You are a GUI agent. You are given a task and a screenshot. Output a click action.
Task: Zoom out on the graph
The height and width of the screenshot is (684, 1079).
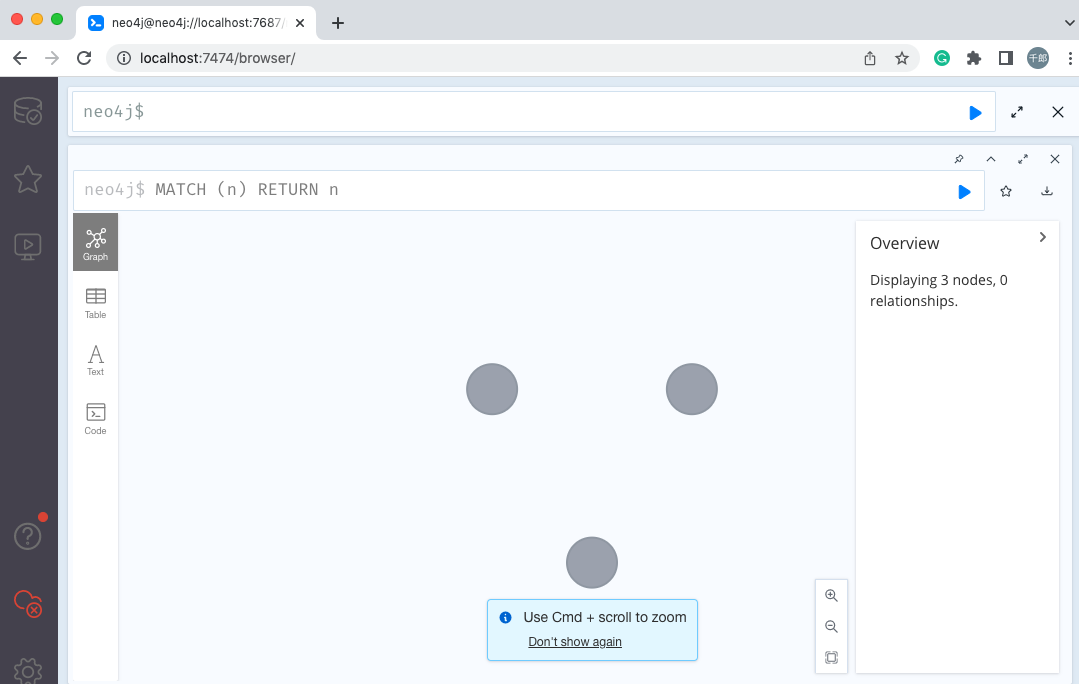coord(831,627)
